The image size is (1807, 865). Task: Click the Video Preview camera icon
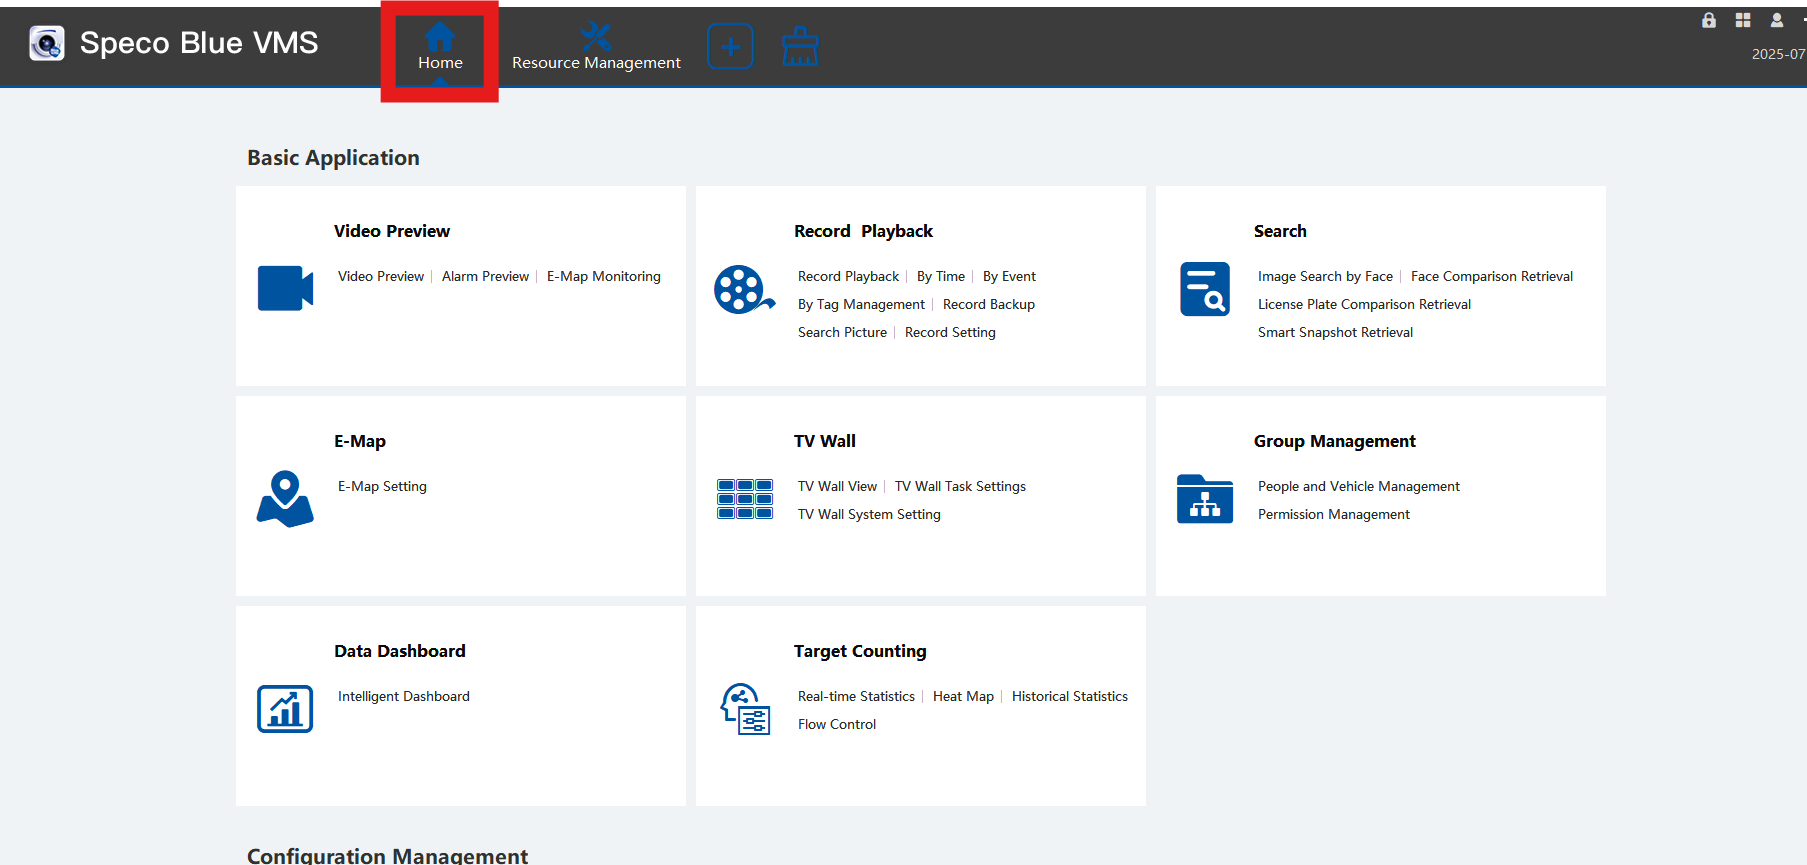pos(285,288)
